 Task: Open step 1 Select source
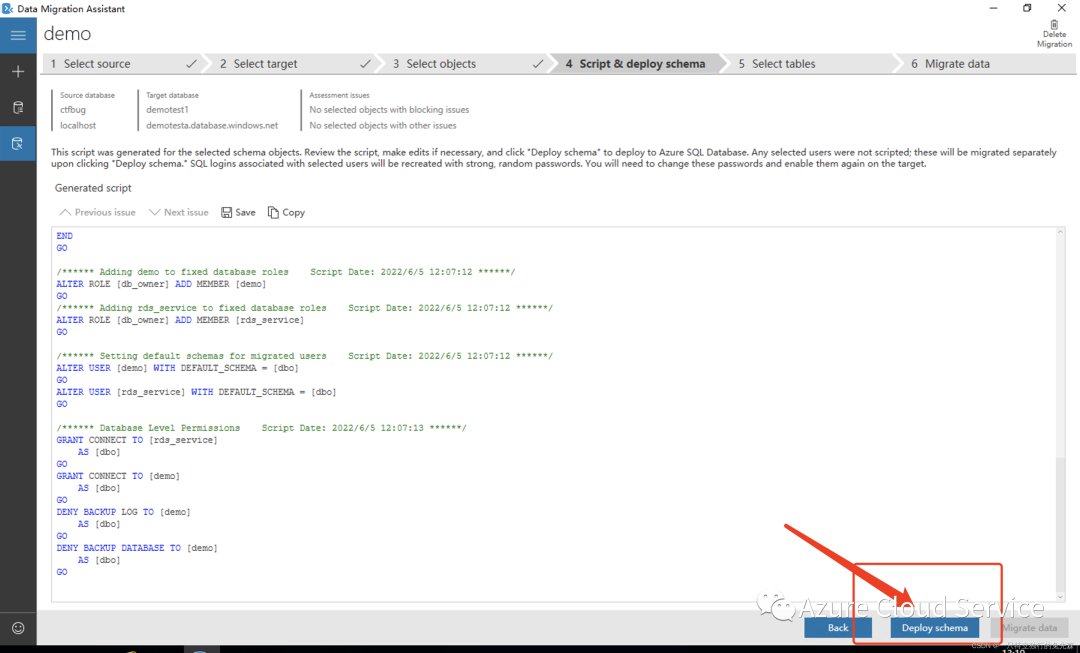click(121, 63)
